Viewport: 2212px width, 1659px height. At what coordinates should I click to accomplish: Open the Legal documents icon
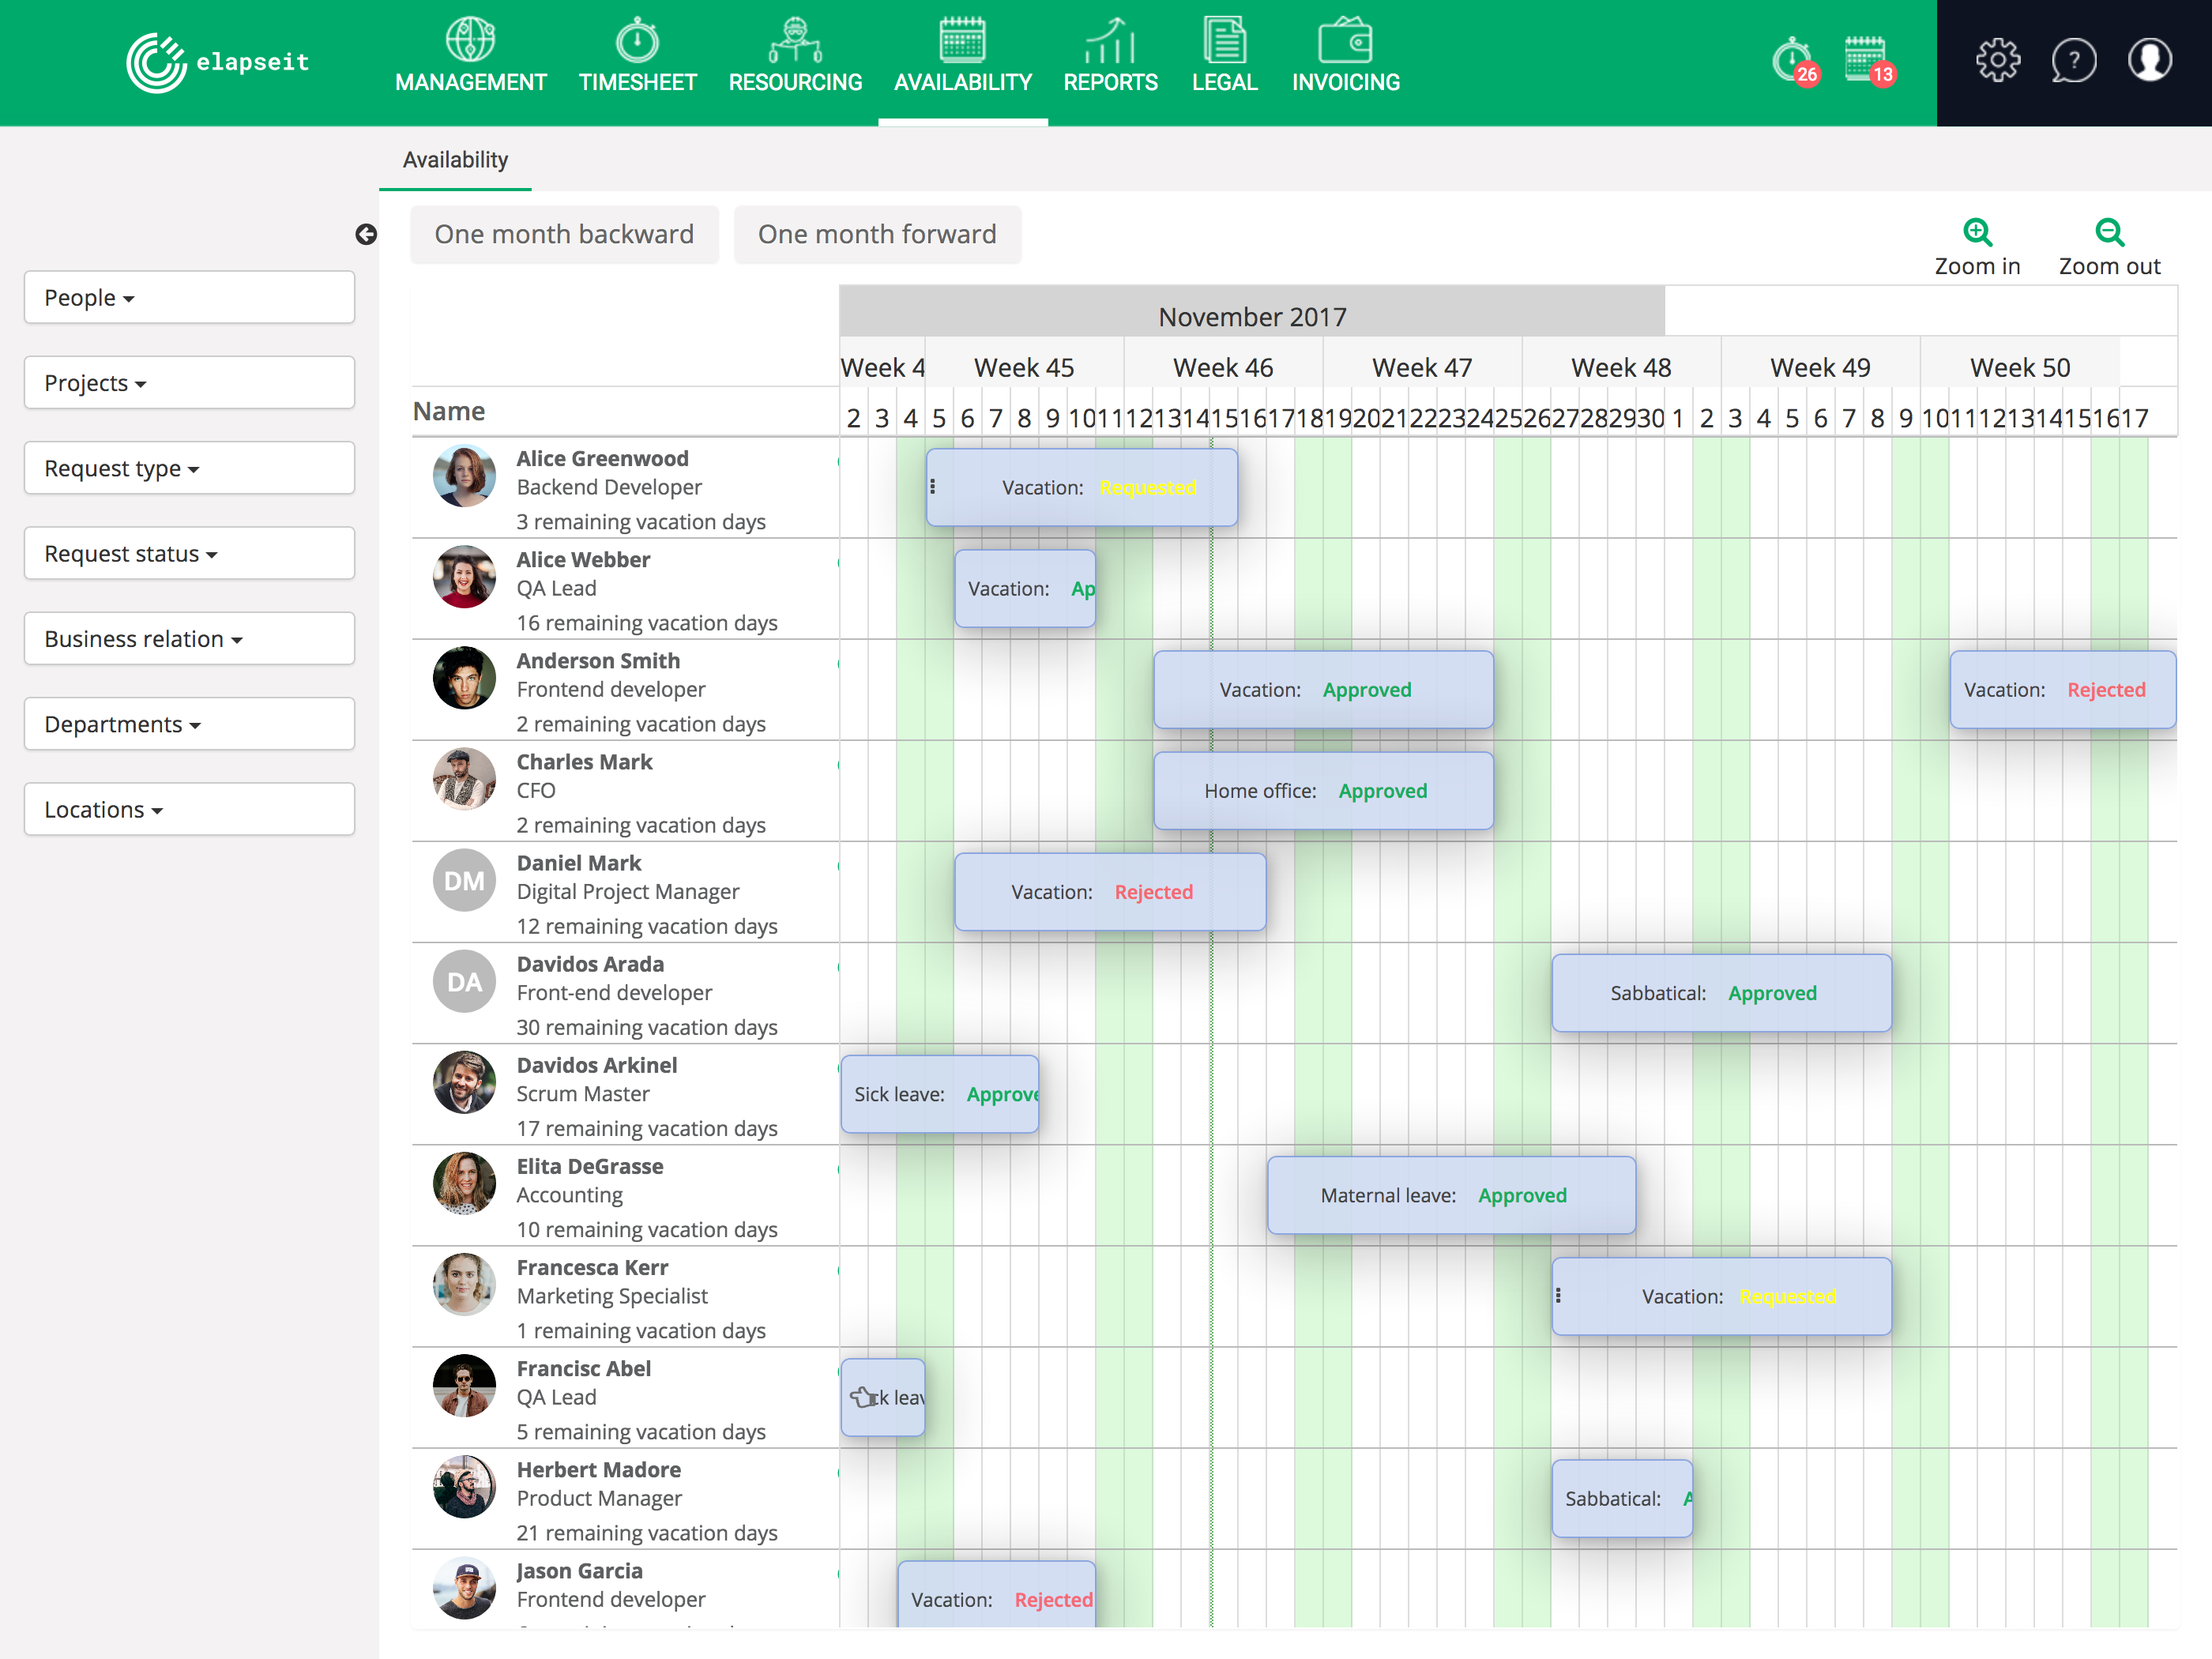[x=1224, y=40]
